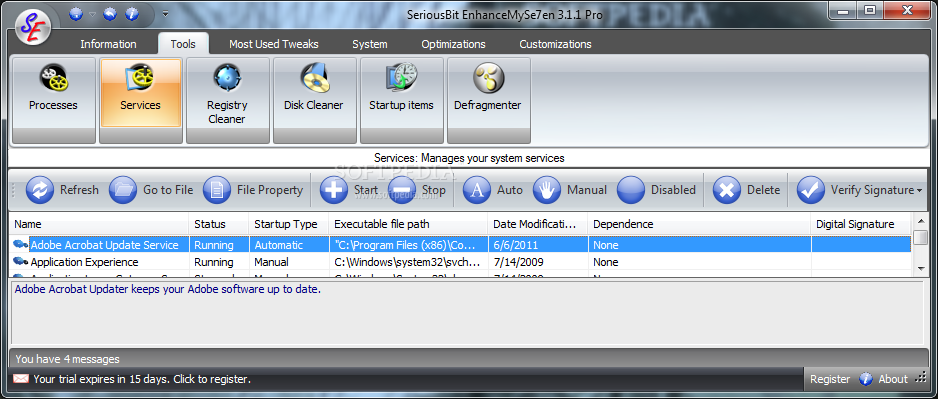
Task: Stop the selected service
Action: pos(417,190)
